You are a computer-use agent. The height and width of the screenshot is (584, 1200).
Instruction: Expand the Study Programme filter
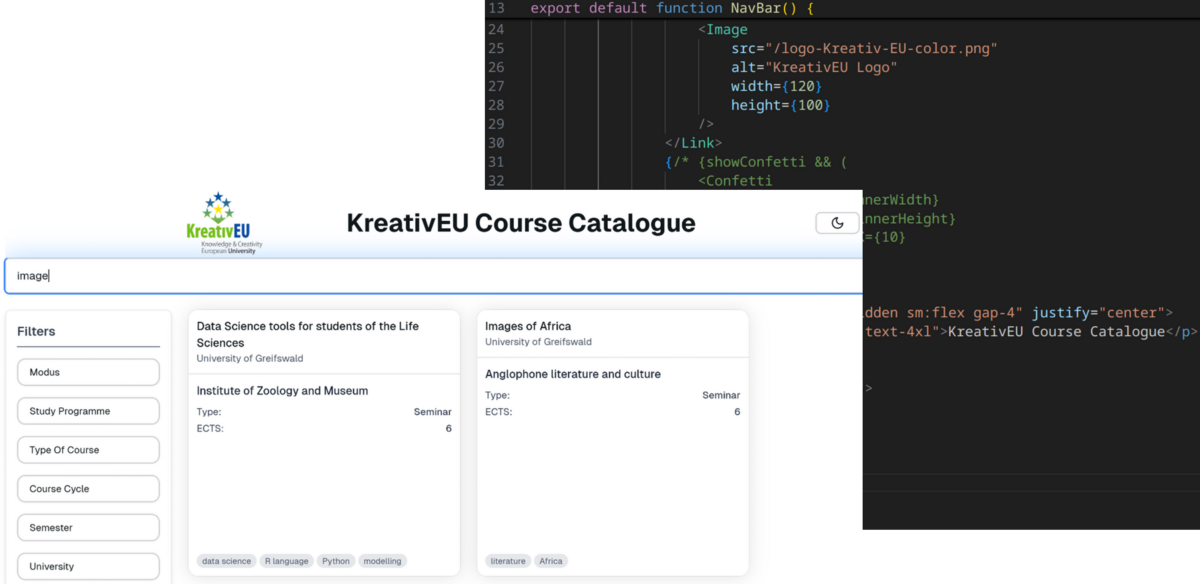(88, 411)
